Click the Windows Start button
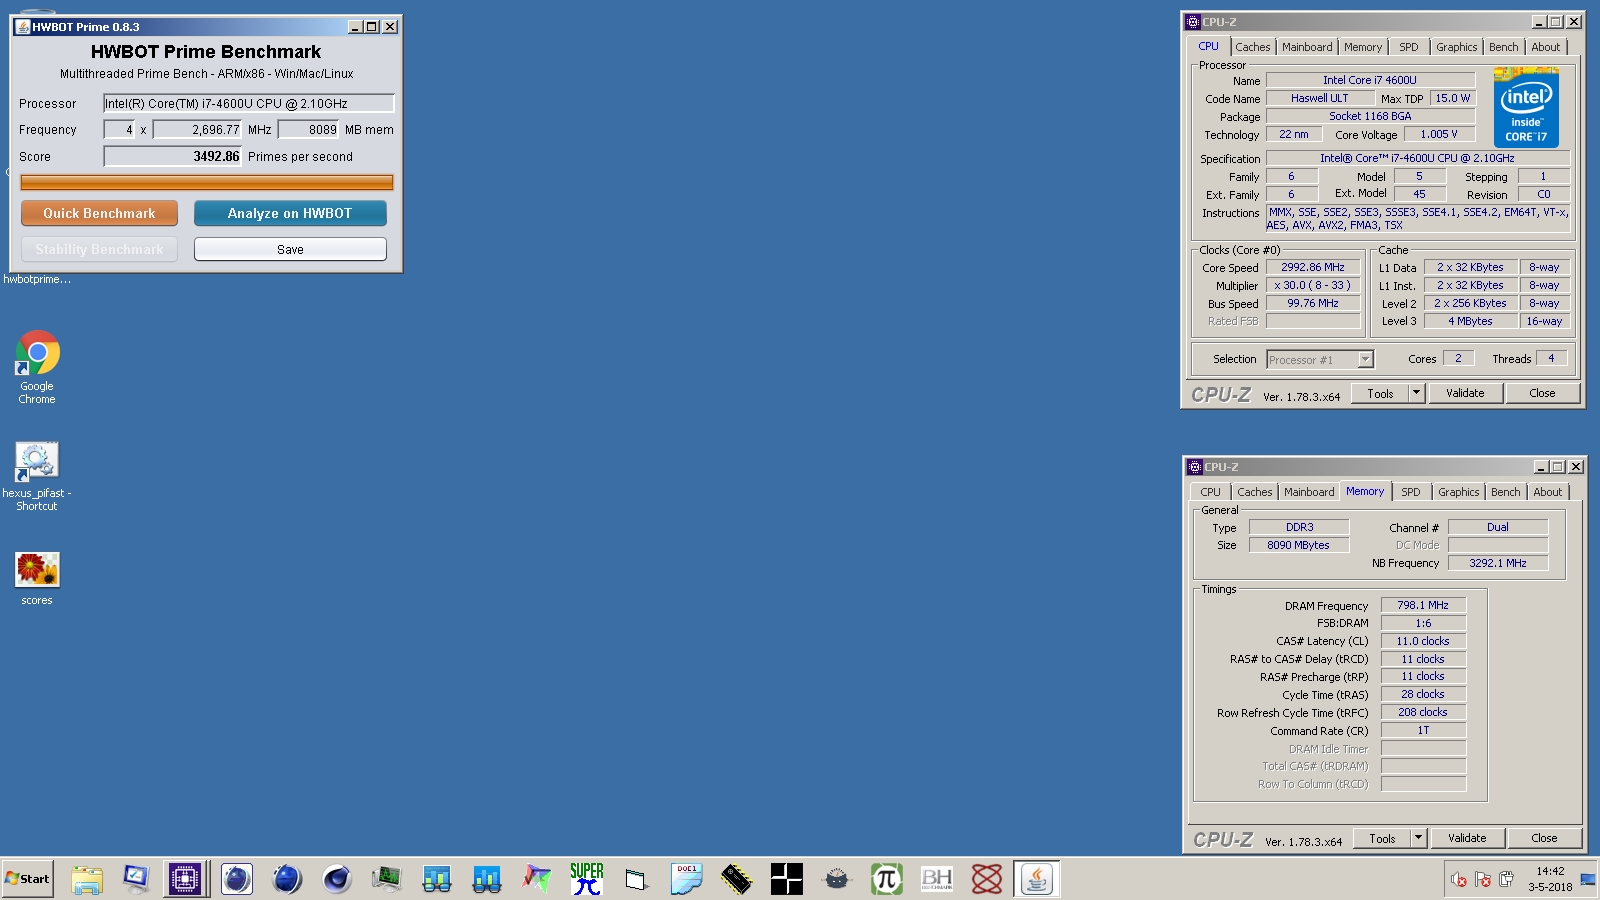 pyautogui.click(x=28, y=879)
